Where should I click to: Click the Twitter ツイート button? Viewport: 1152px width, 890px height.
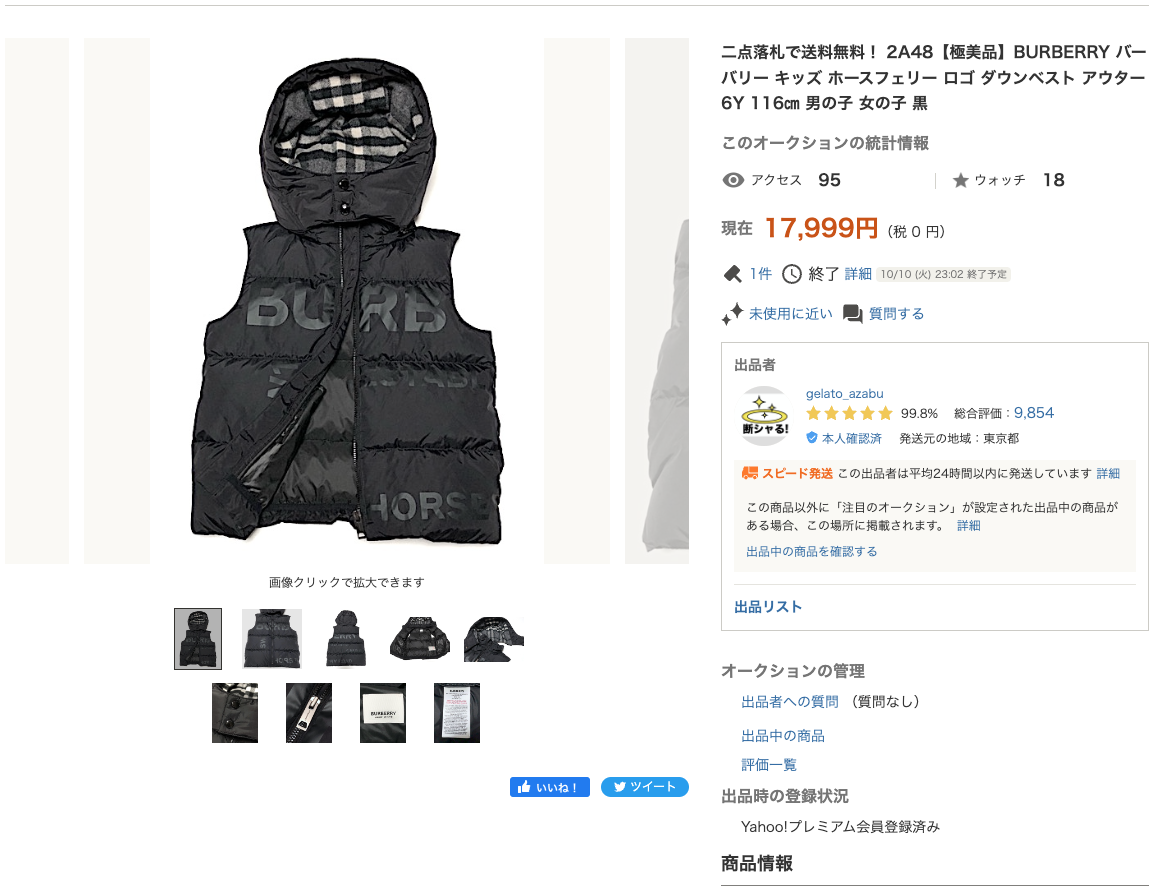pos(644,787)
